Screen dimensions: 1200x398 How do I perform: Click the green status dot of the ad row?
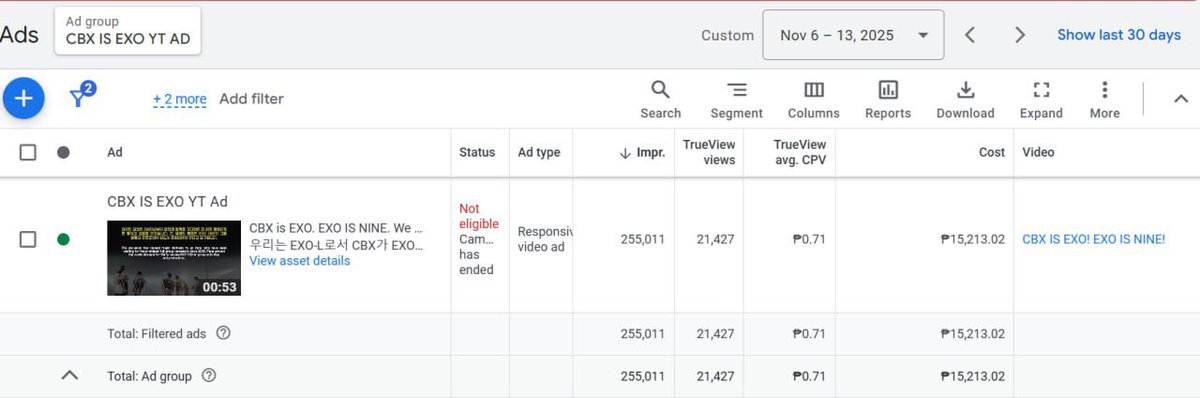tap(63, 239)
